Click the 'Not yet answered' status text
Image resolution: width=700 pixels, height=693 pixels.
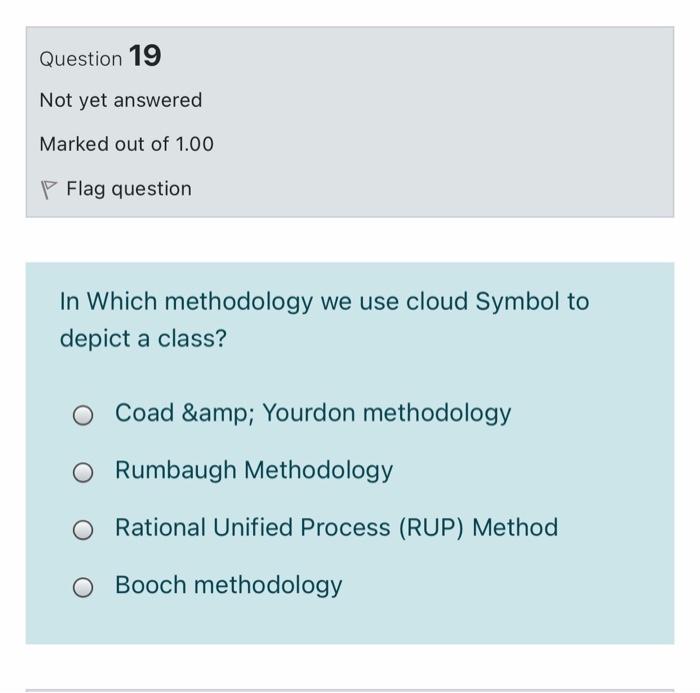[120, 100]
